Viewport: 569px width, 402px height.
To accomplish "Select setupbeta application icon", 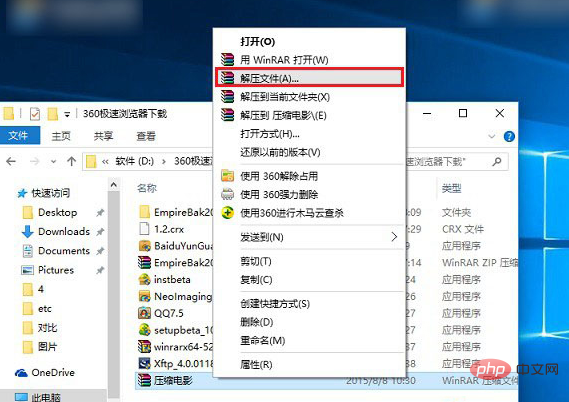I will (x=144, y=330).
